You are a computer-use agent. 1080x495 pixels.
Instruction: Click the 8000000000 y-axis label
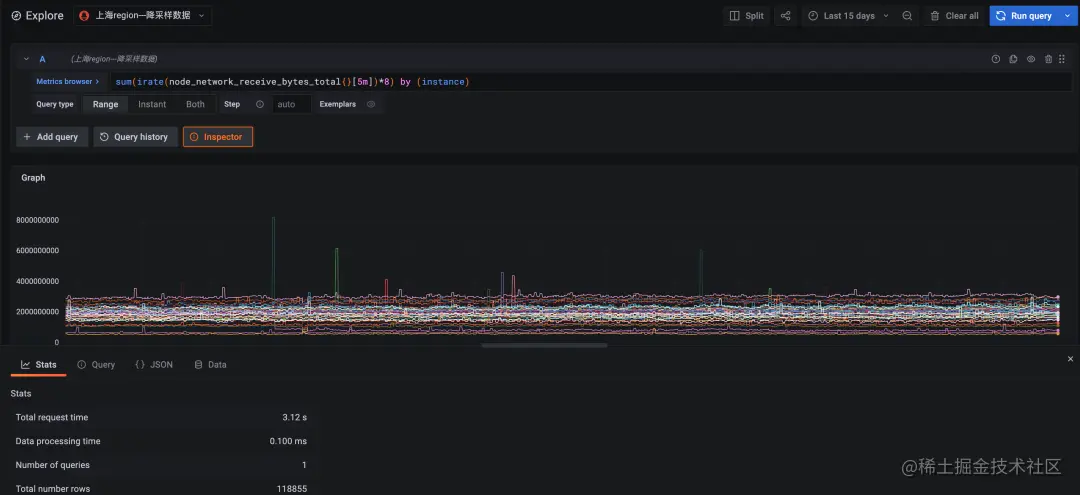tap(37, 220)
